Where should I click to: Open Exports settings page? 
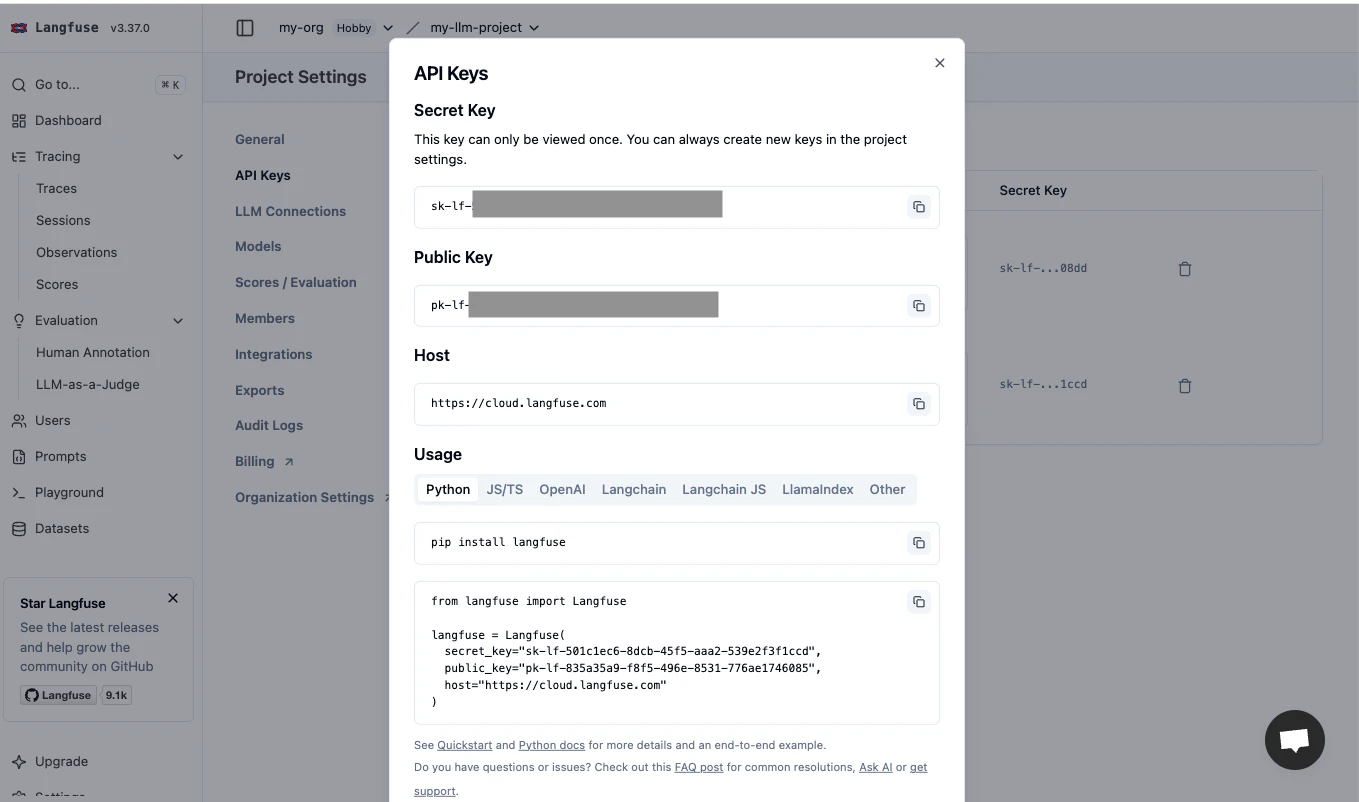(x=260, y=391)
